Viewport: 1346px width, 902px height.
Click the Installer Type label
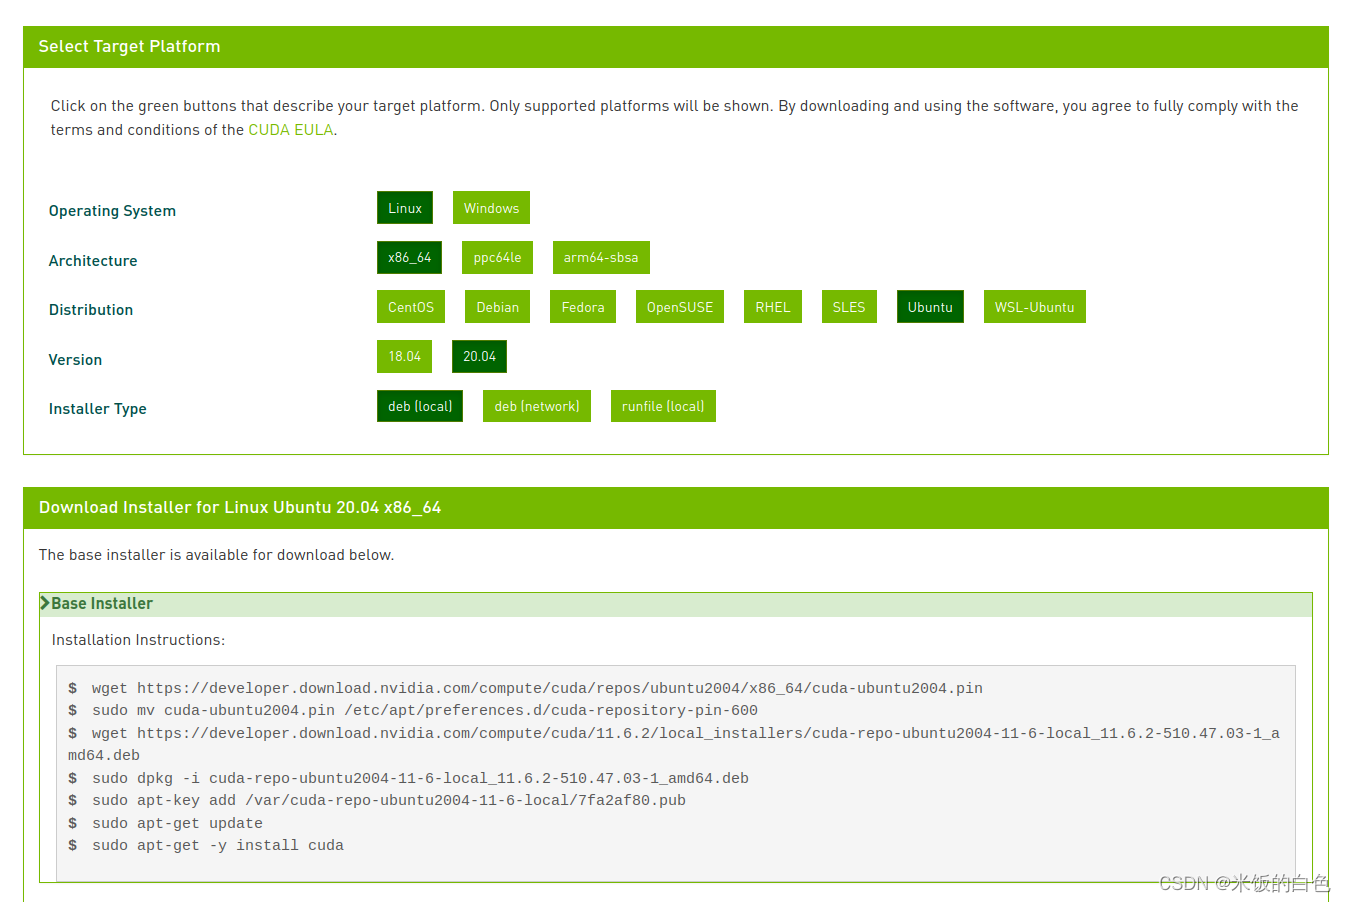tap(98, 409)
